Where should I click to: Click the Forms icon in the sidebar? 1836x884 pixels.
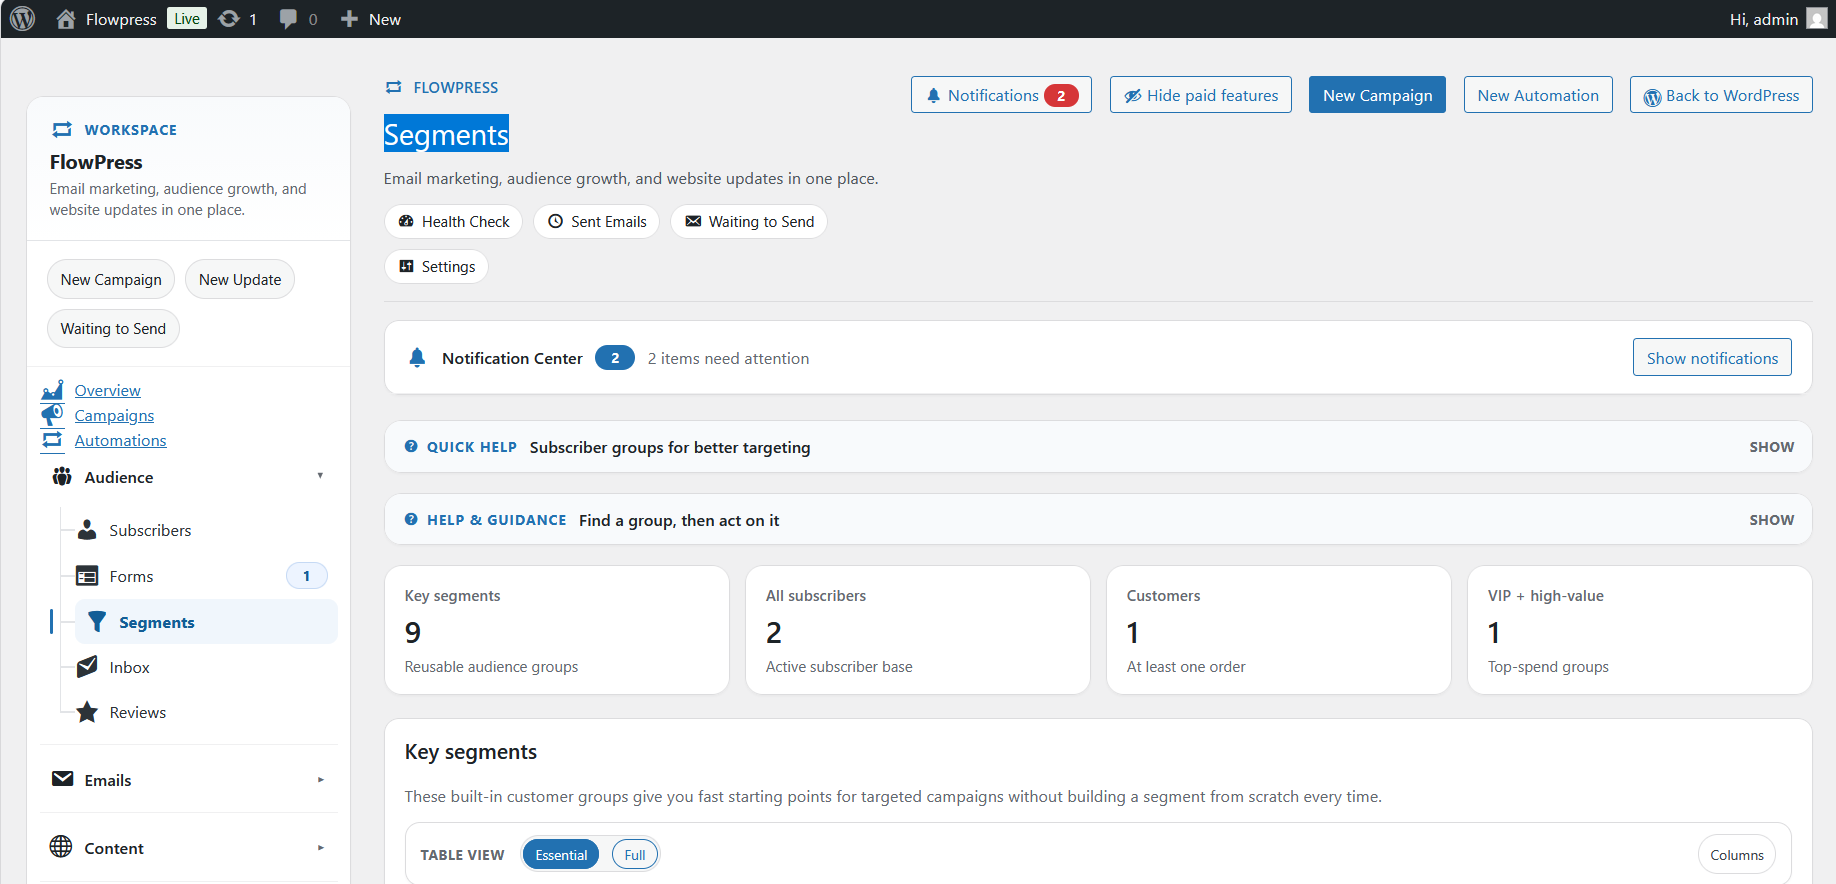point(87,576)
